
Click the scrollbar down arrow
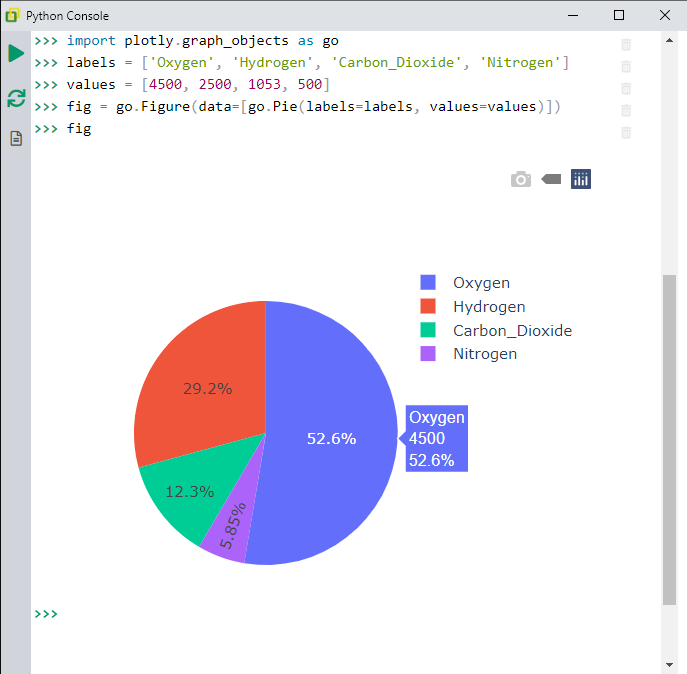tap(669, 665)
